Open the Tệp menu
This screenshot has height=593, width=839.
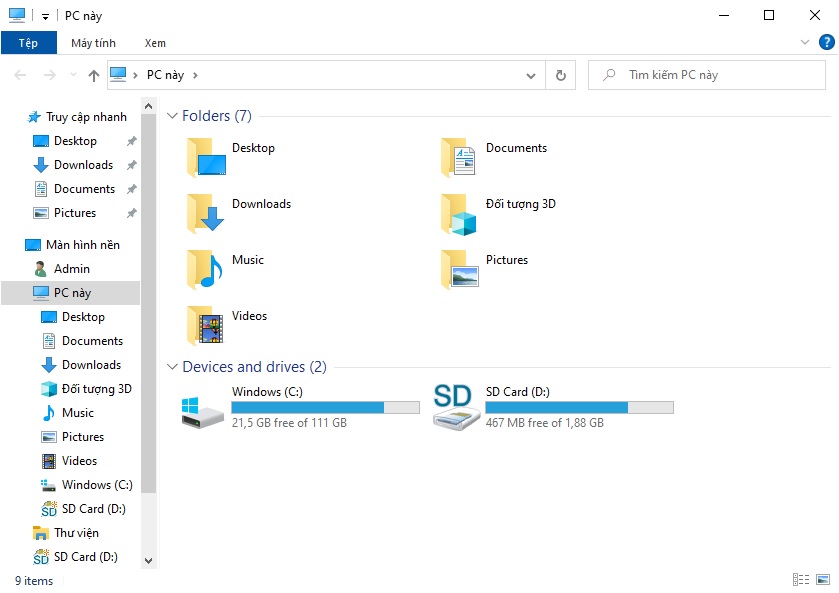(x=29, y=43)
